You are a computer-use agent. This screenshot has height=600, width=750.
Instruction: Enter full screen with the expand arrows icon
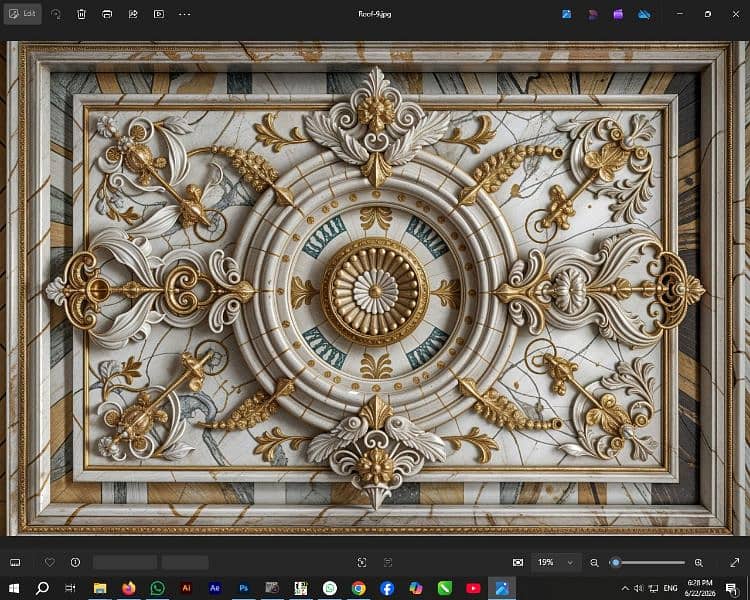(735, 563)
